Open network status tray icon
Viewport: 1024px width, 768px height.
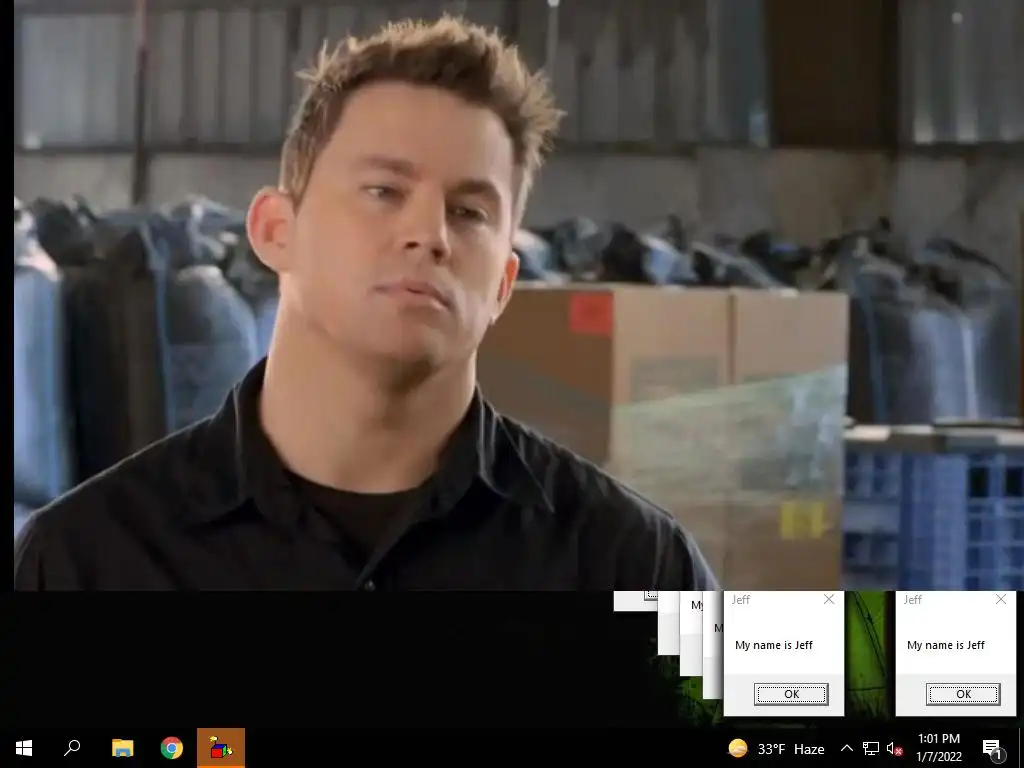(871, 748)
